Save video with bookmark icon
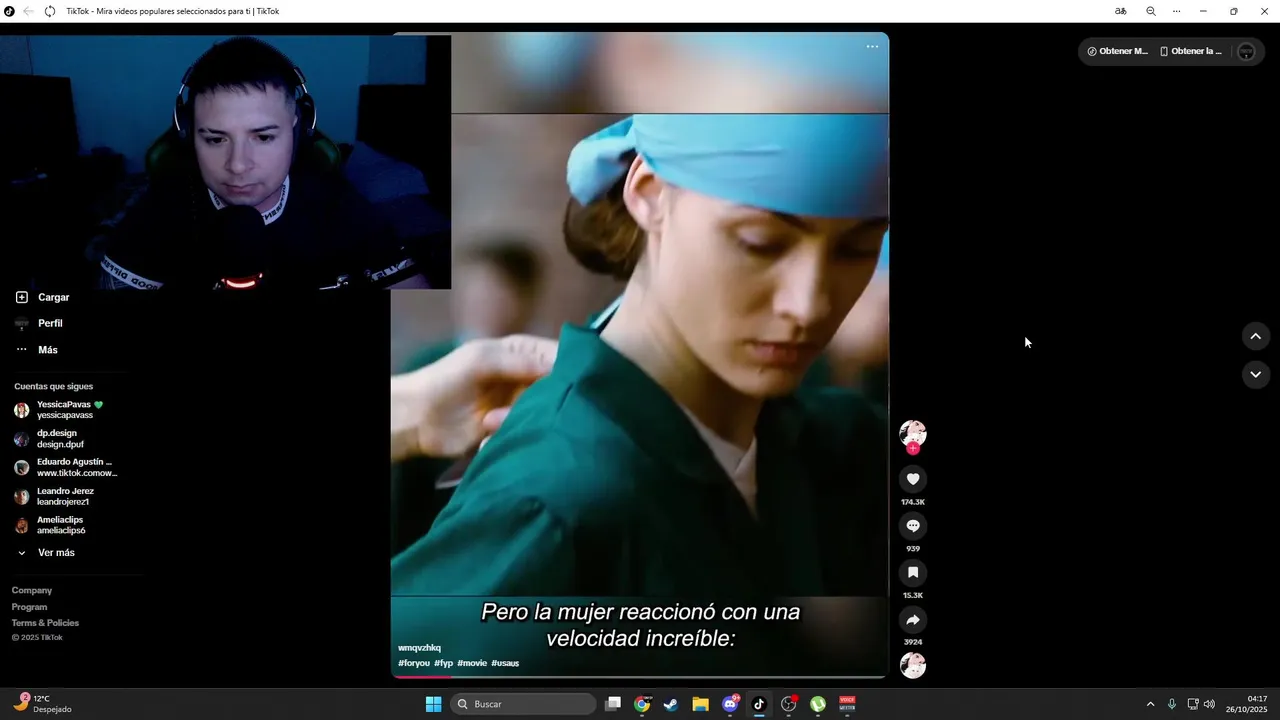1280x720 pixels. point(913,573)
